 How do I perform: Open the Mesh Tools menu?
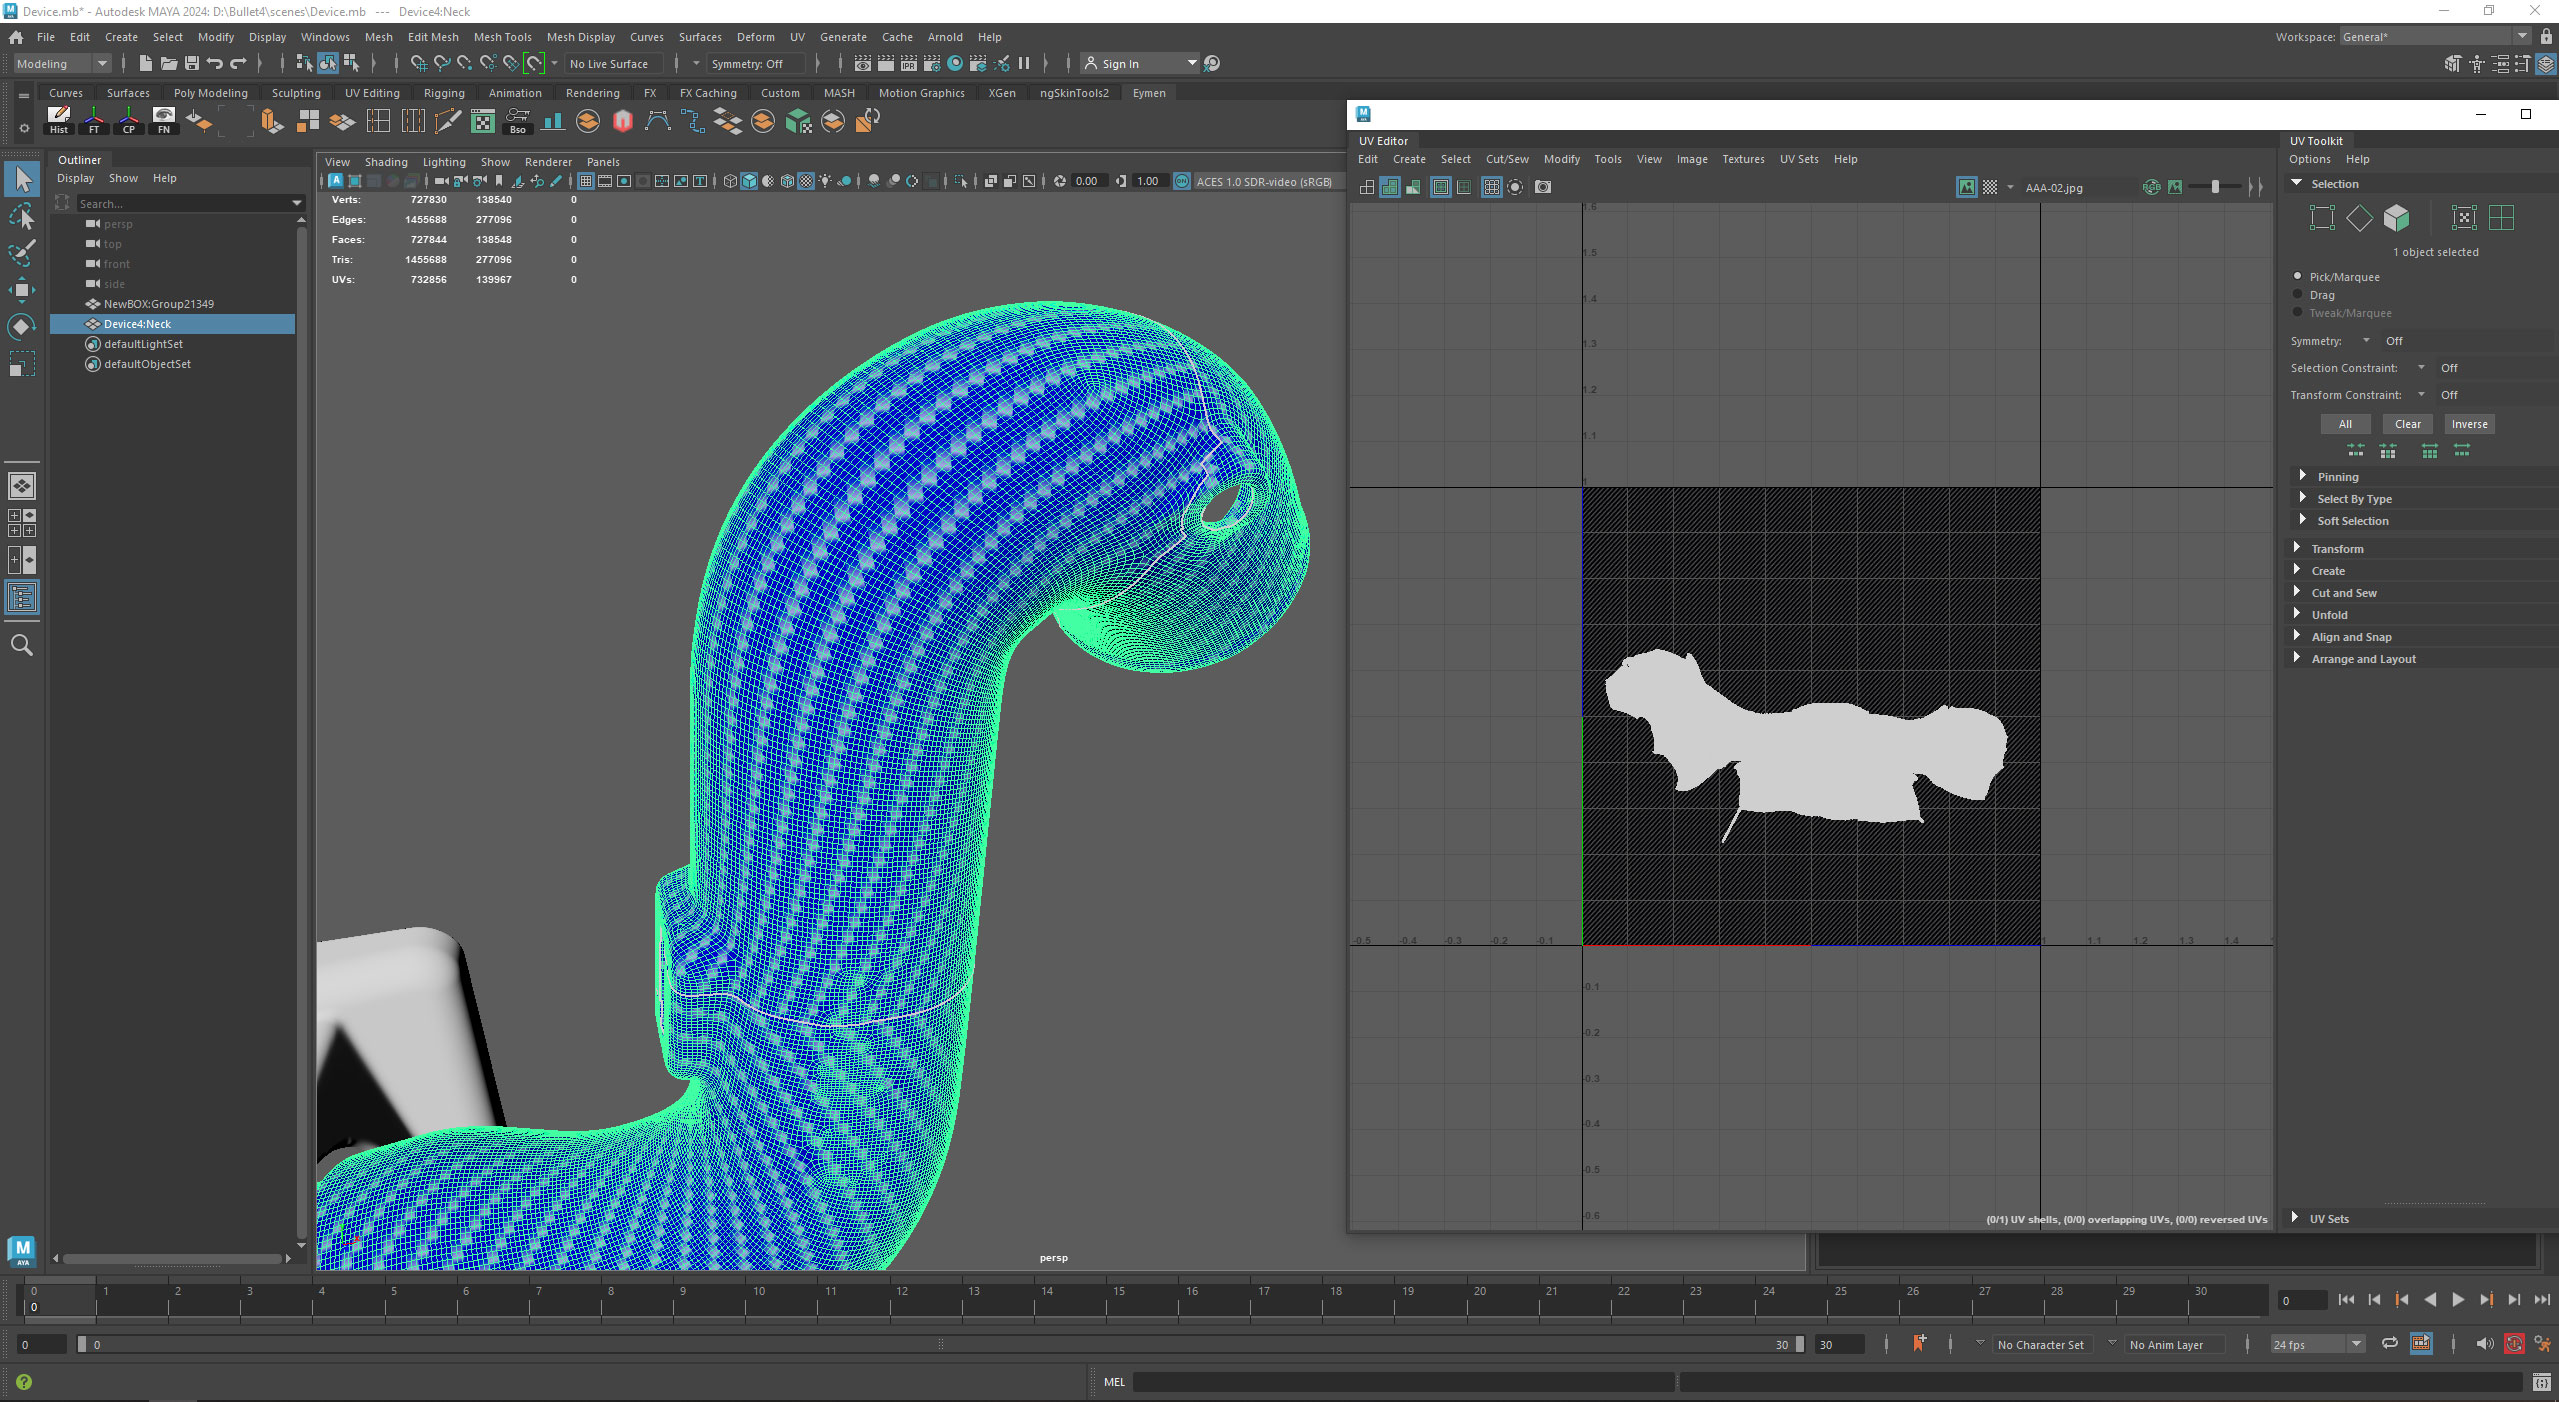tap(502, 37)
